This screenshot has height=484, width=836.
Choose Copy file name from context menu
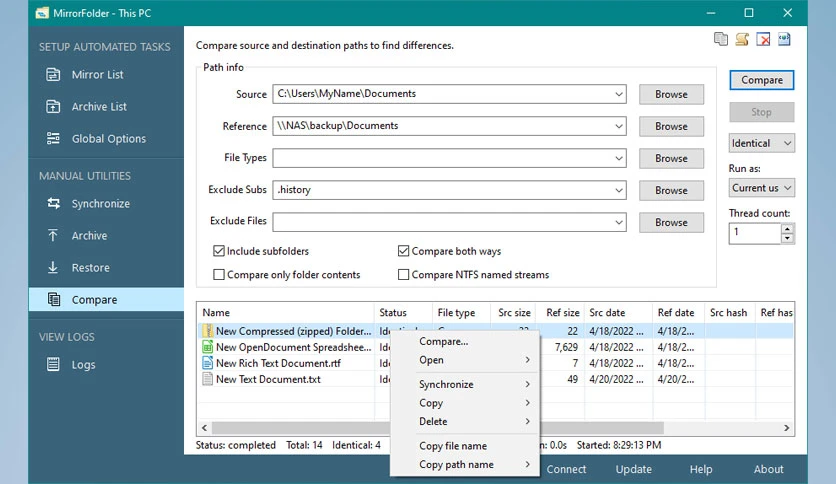click(x=465, y=446)
